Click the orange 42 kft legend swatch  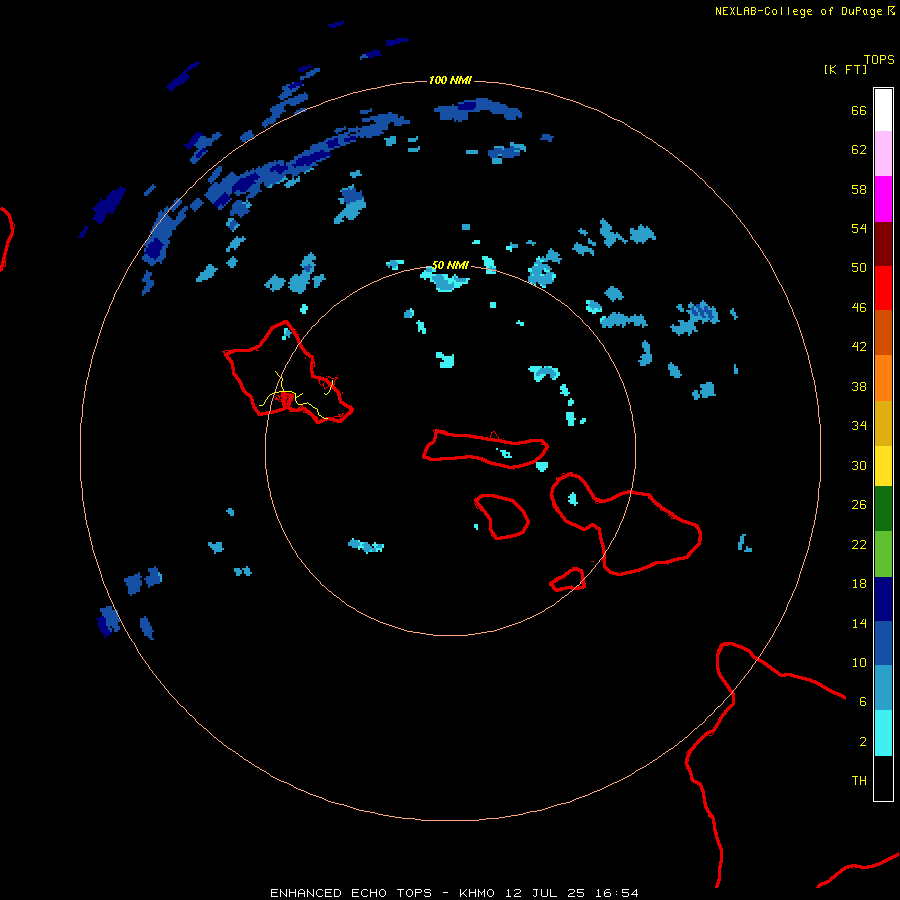coord(883,377)
